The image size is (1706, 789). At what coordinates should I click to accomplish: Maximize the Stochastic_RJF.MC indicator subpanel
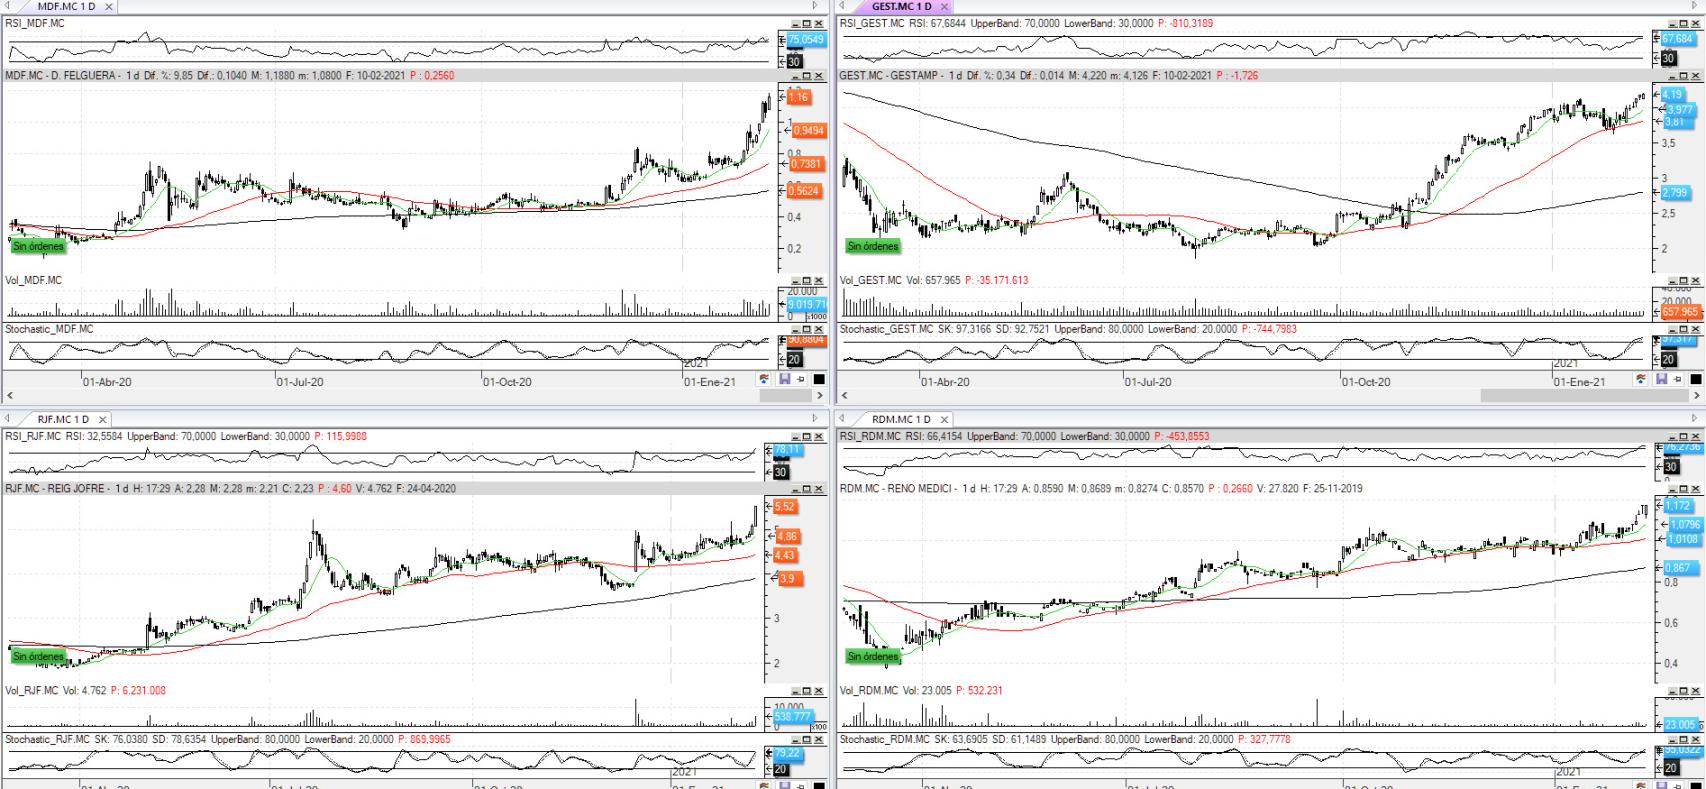[x=807, y=740]
